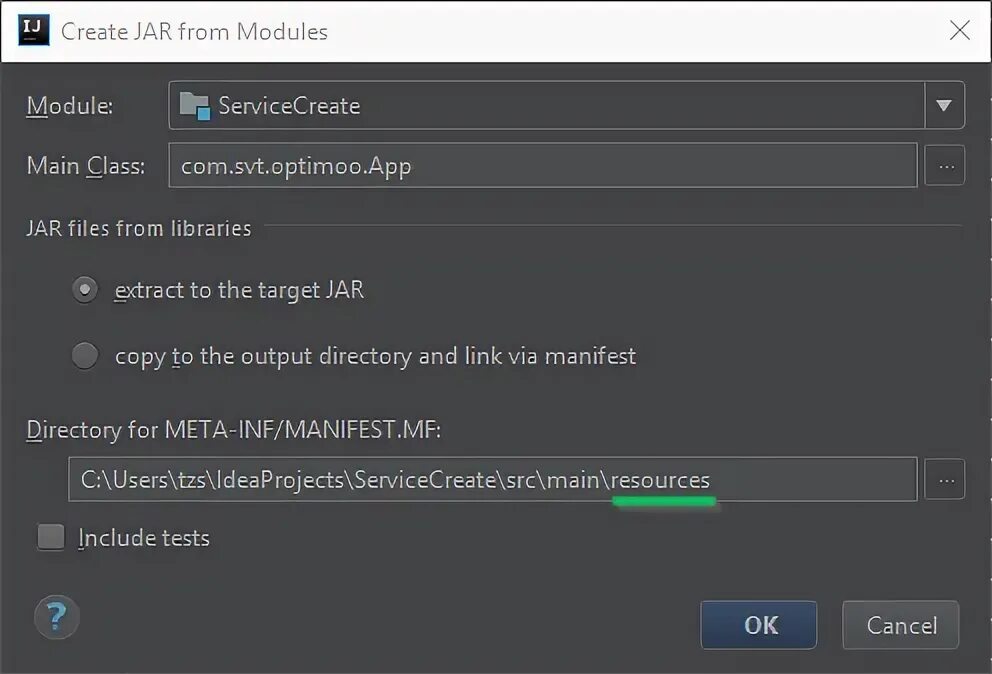The height and width of the screenshot is (674, 992).
Task: Click the 'Directory for META-INF/MANIFEST.MF:' label
Action: pos(234,430)
